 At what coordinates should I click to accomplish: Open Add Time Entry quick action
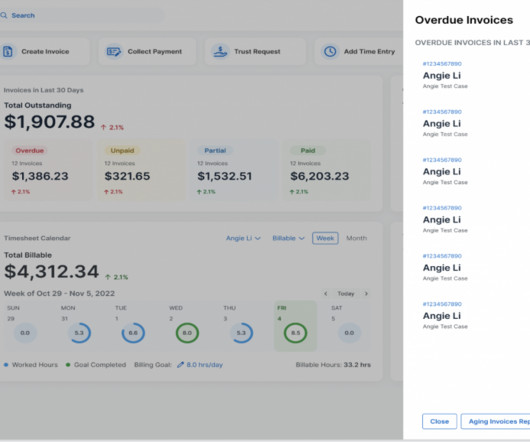pyautogui.click(x=359, y=52)
